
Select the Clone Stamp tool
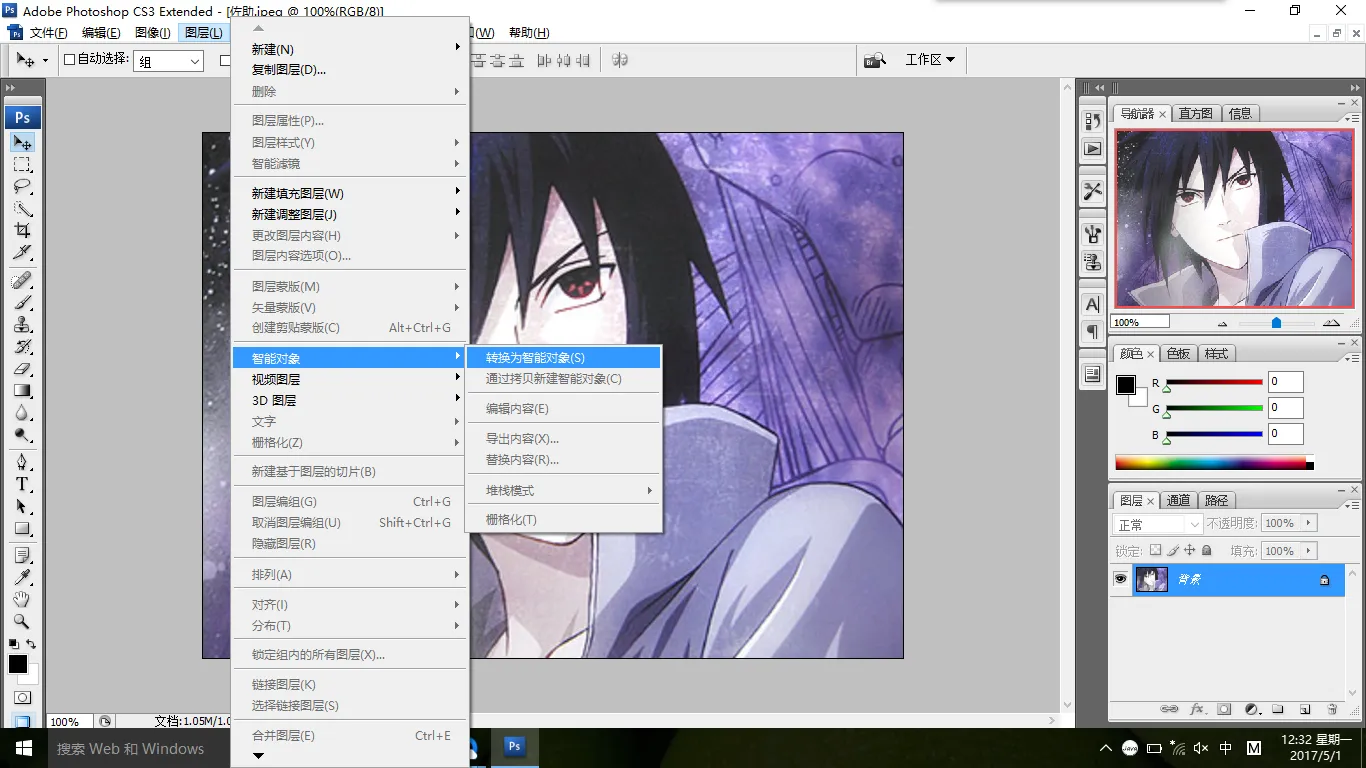coord(22,324)
